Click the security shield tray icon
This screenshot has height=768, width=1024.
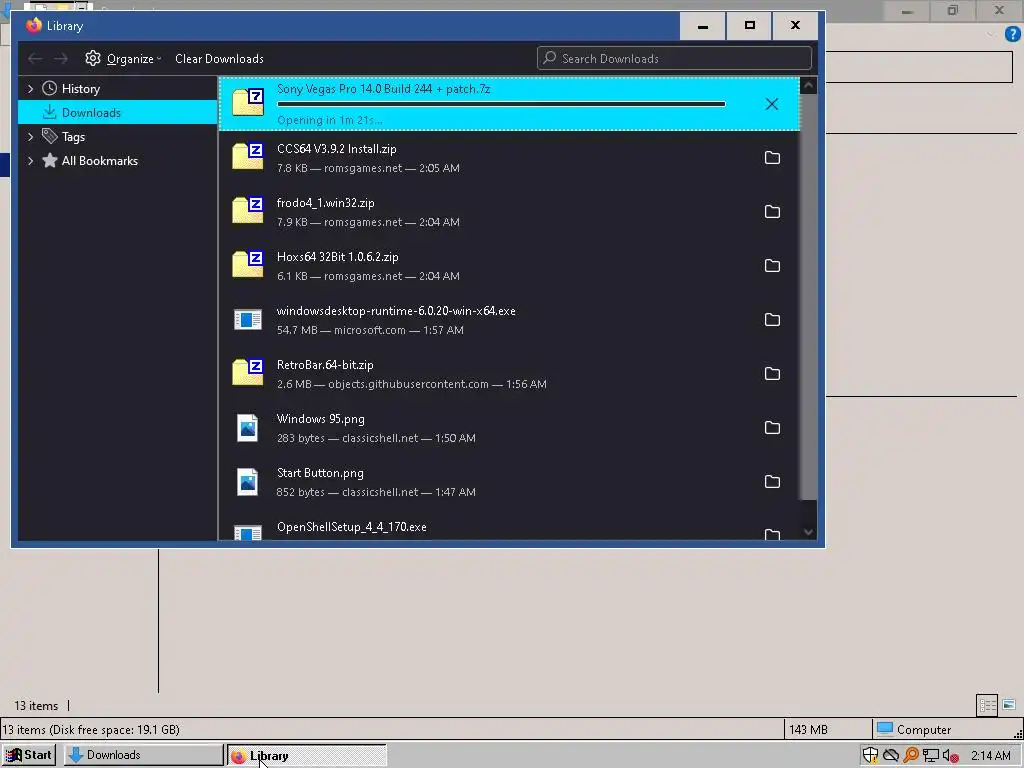coord(870,756)
